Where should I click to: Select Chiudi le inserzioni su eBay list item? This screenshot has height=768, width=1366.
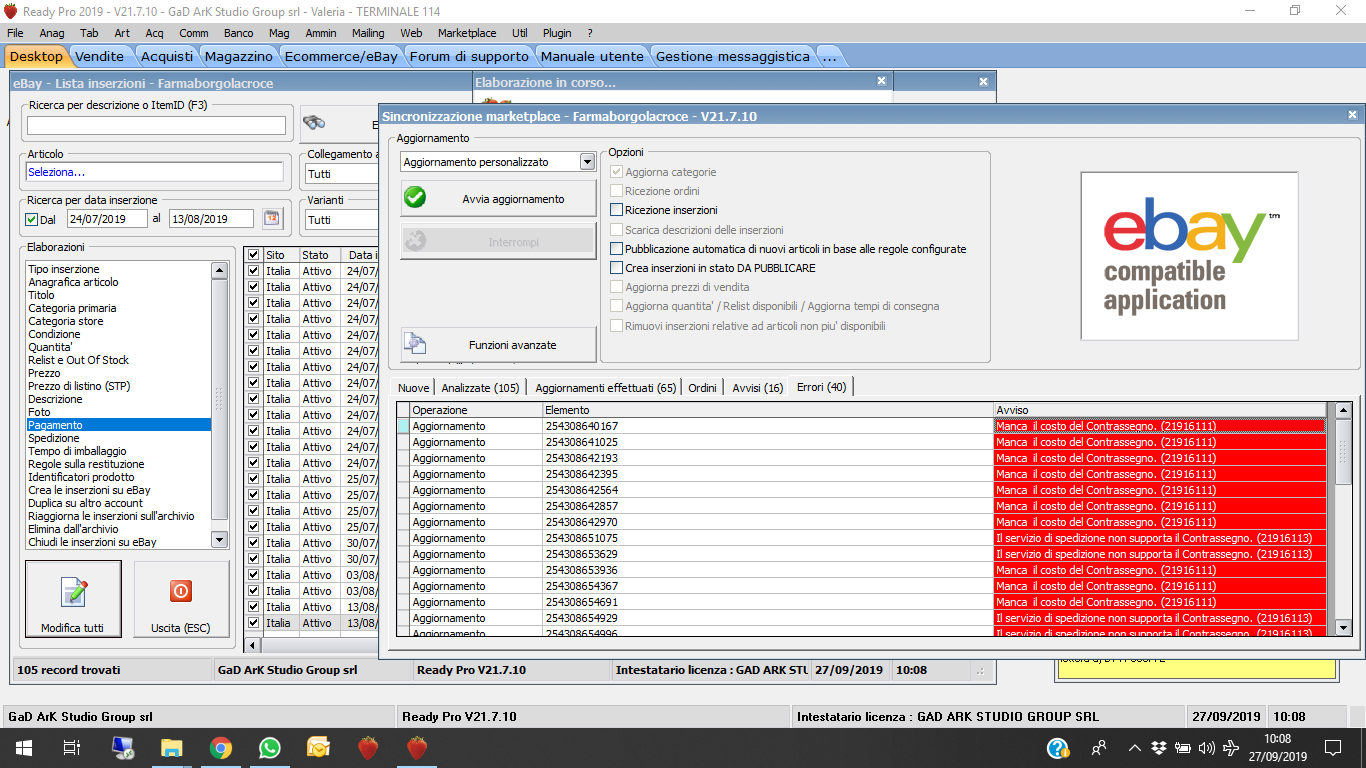click(119, 542)
